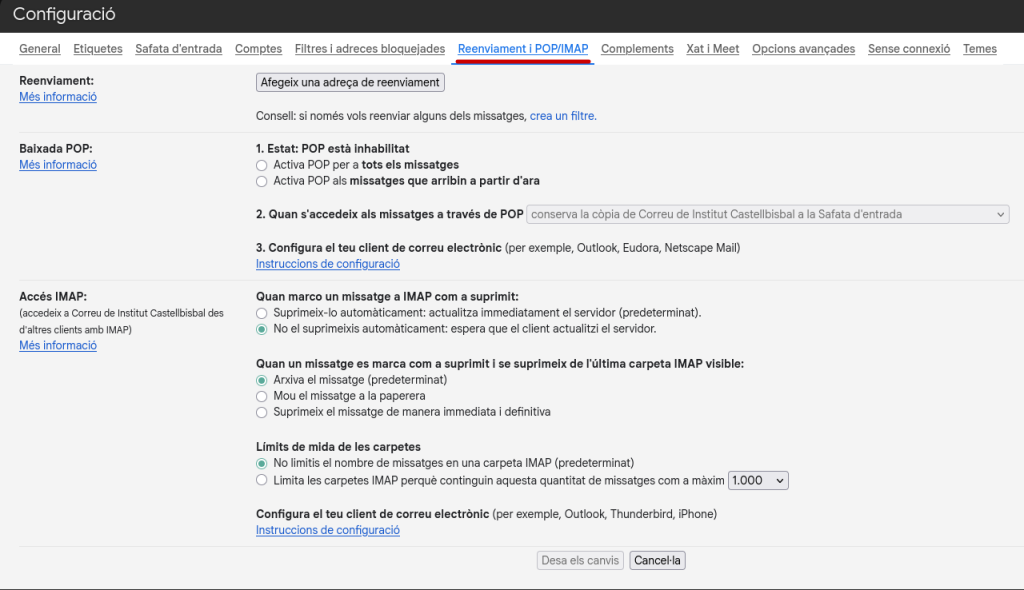Open the 1.000 message limit dropdown

758,481
